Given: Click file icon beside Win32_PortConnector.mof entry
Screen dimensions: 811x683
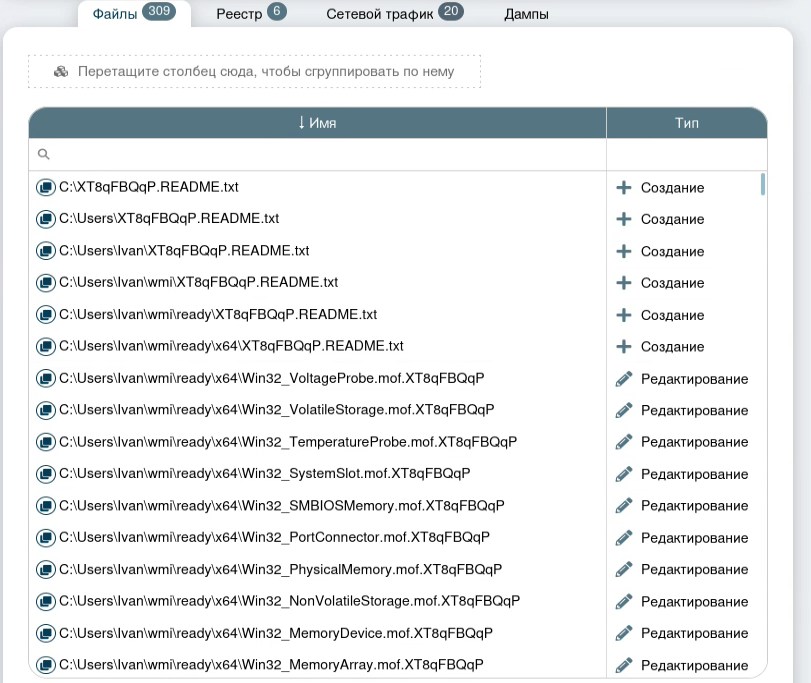Looking at the screenshot, I should tap(45, 537).
